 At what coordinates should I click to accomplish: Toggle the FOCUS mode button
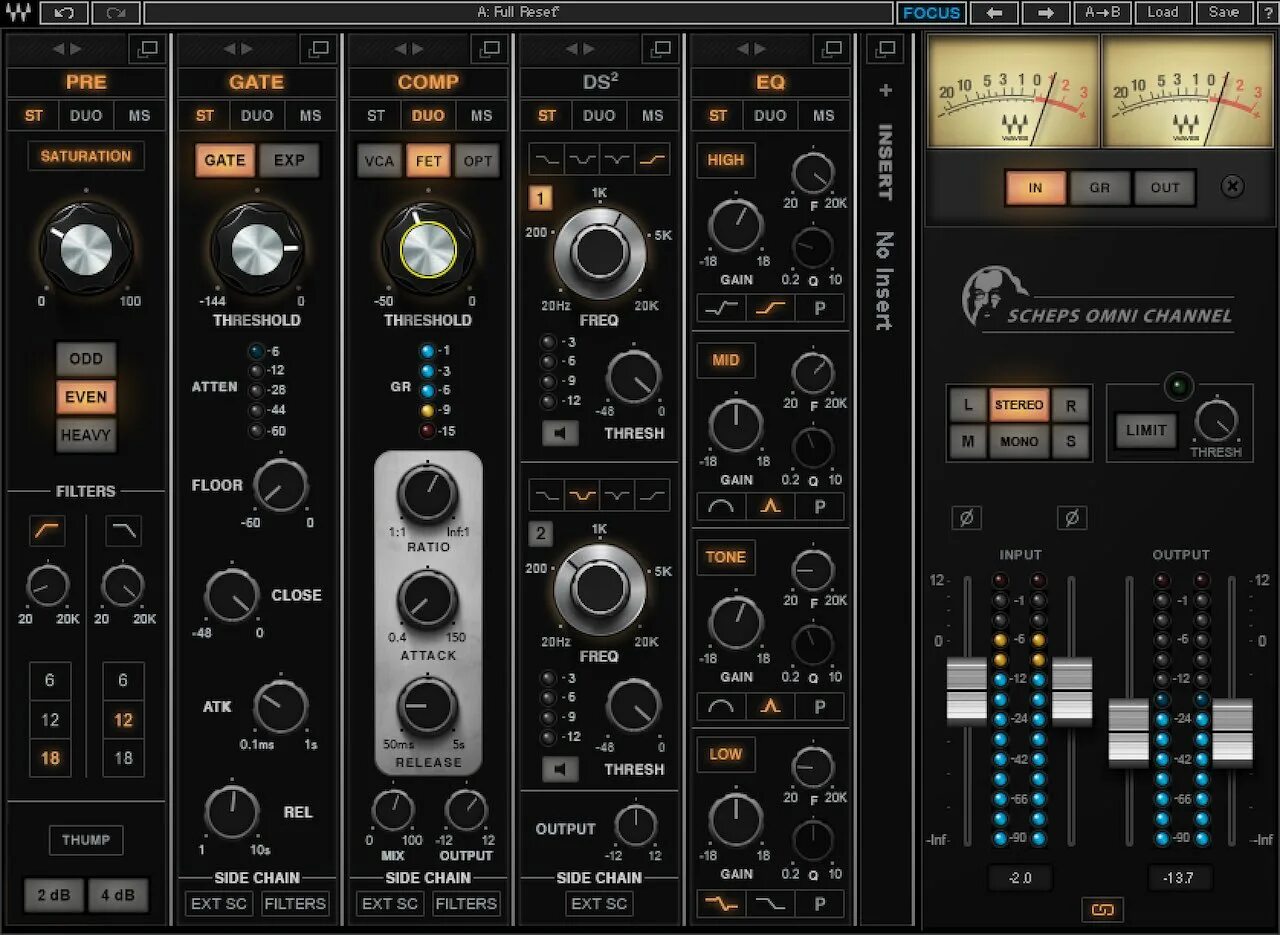point(932,13)
